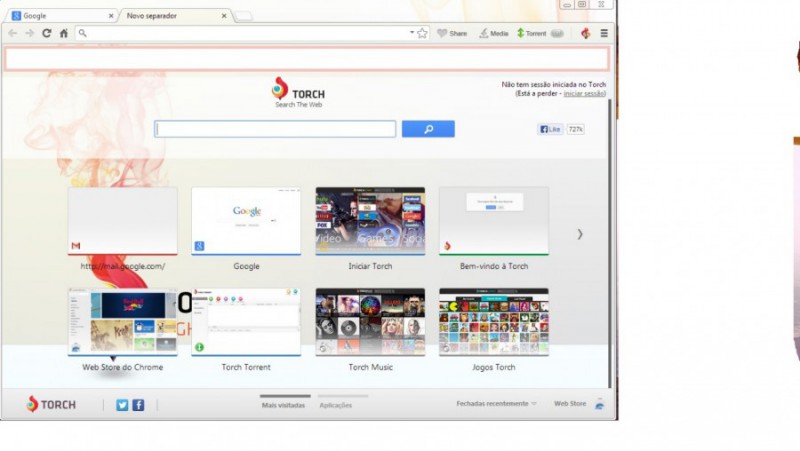Open the Torch menu hamburger icon

[x=604, y=33]
